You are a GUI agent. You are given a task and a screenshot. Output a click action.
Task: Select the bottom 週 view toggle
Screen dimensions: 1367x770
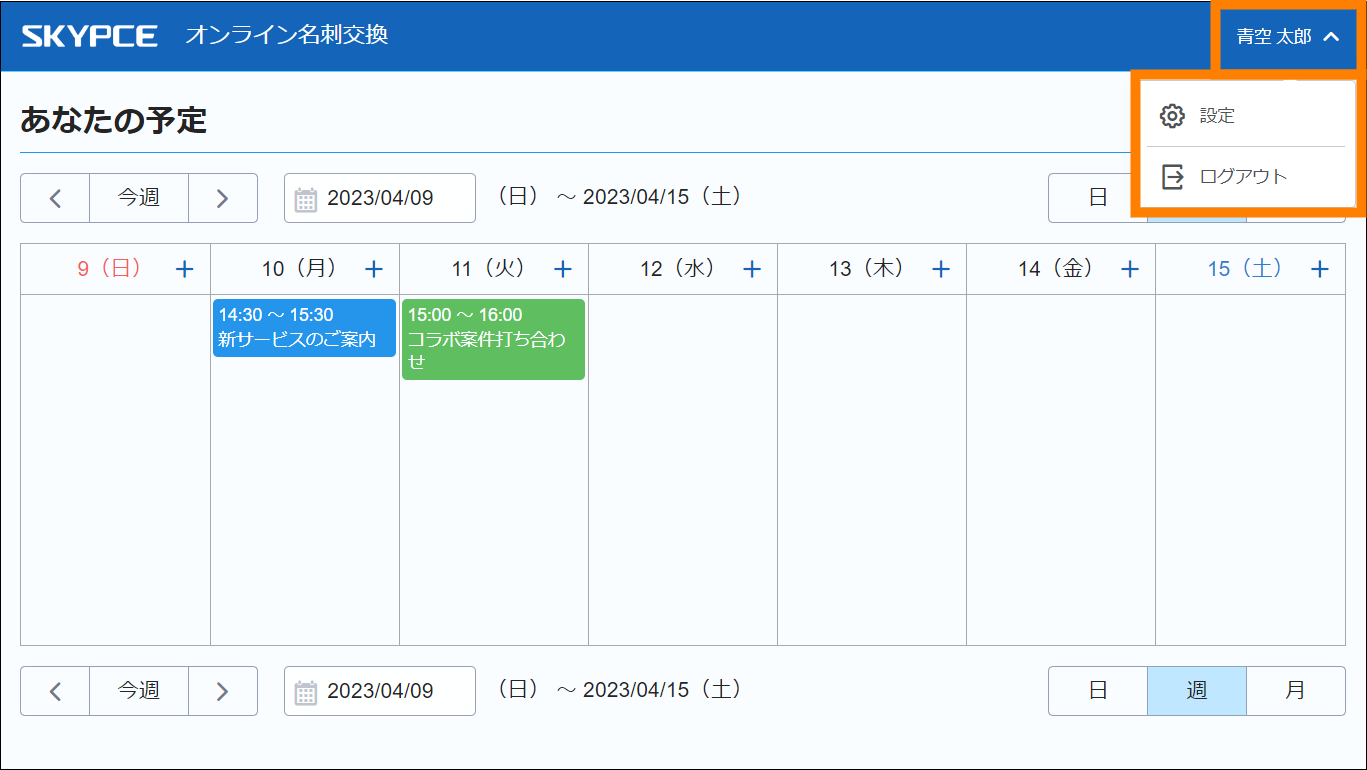1197,691
